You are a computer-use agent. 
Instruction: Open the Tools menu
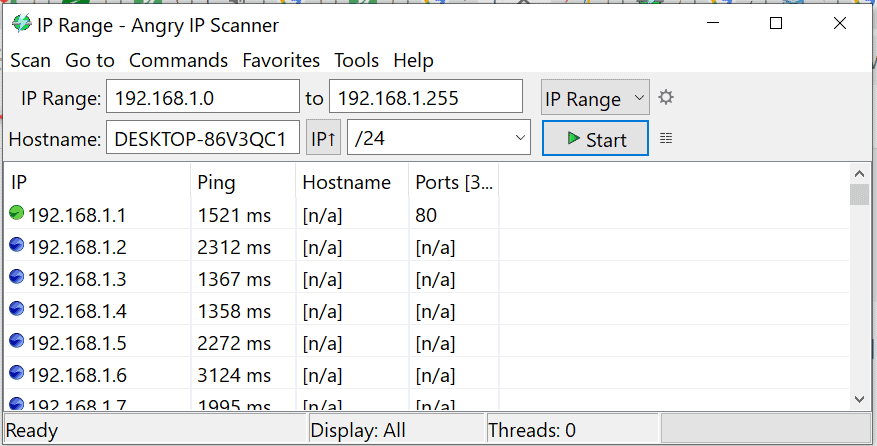point(356,60)
